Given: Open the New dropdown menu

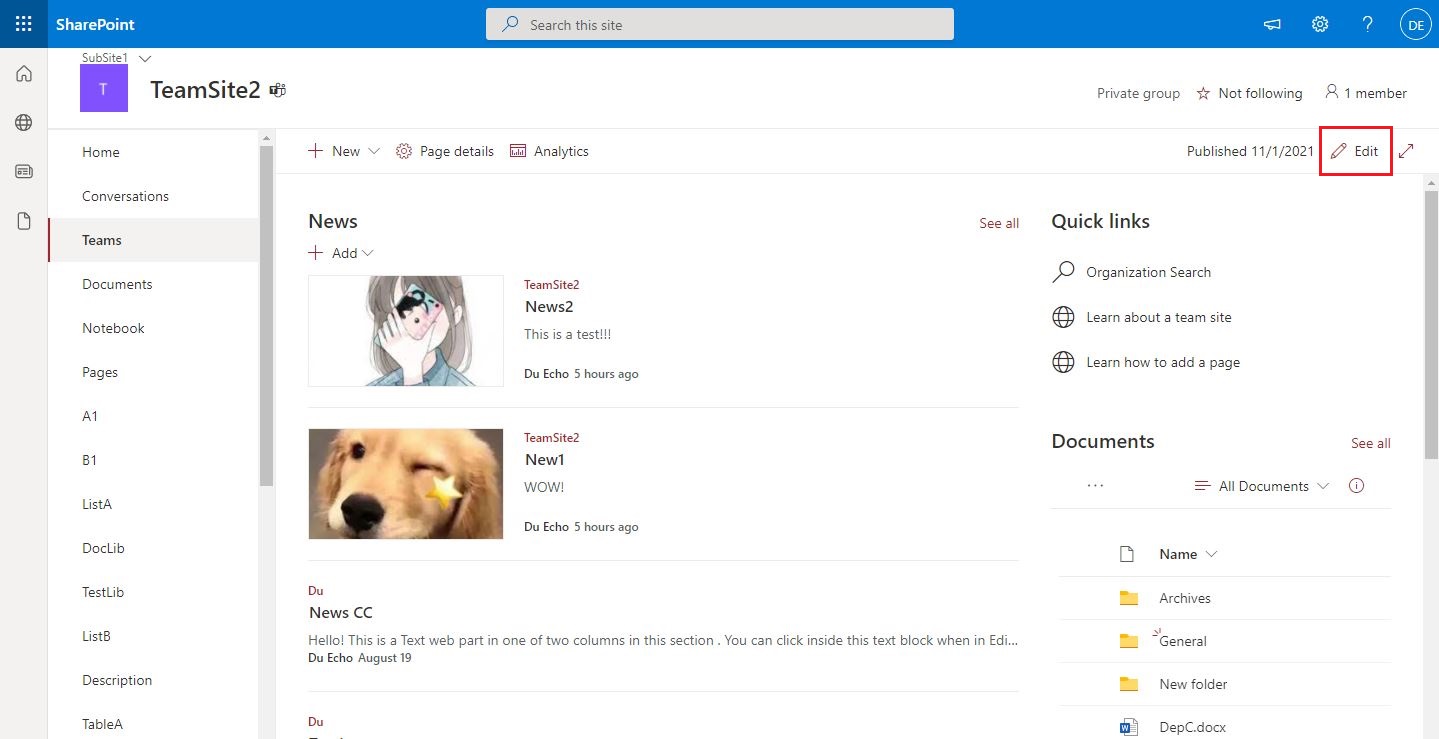Looking at the screenshot, I should pos(344,151).
